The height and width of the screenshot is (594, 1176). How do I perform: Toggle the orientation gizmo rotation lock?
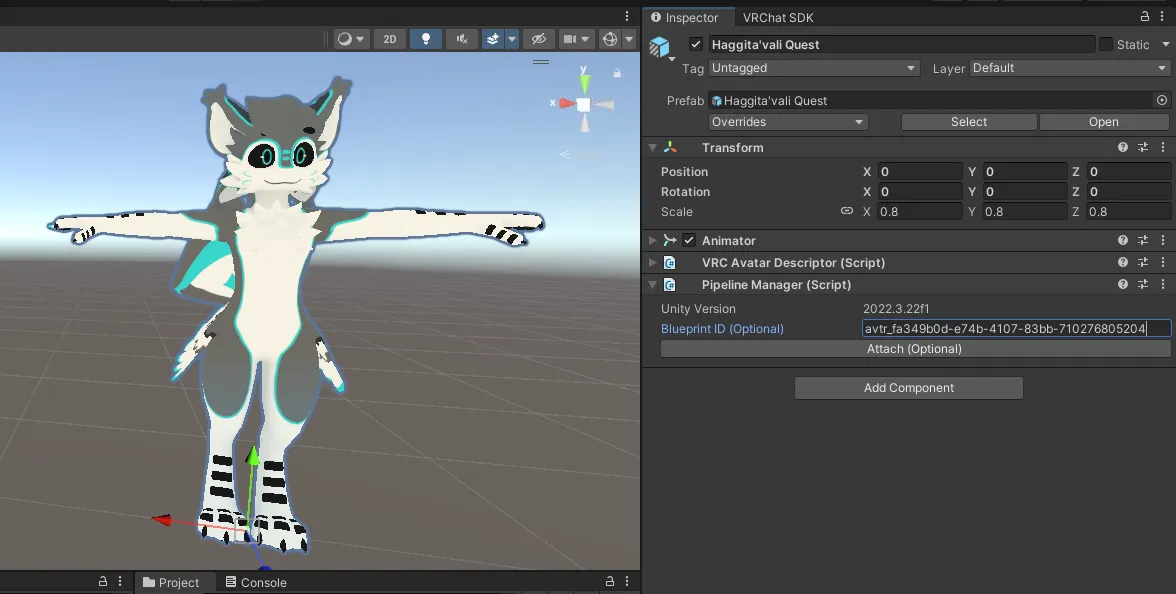(x=616, y=73)
